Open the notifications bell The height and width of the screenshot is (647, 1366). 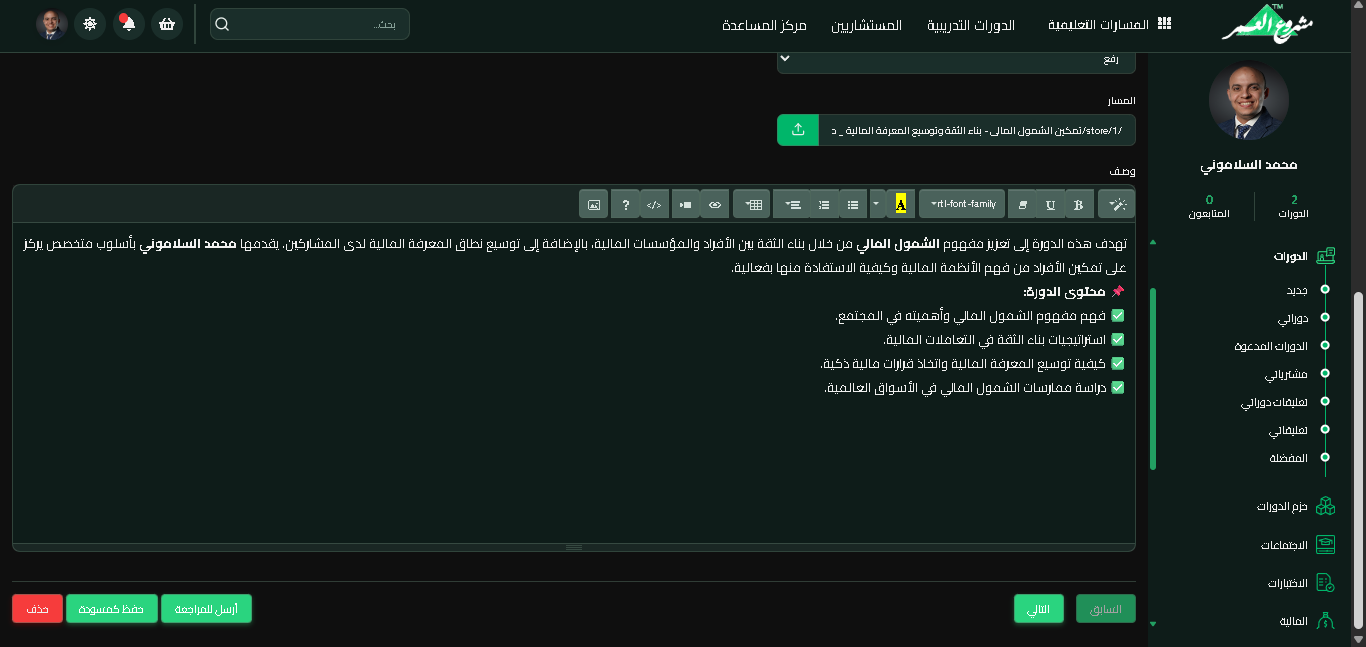click(129, 24)
